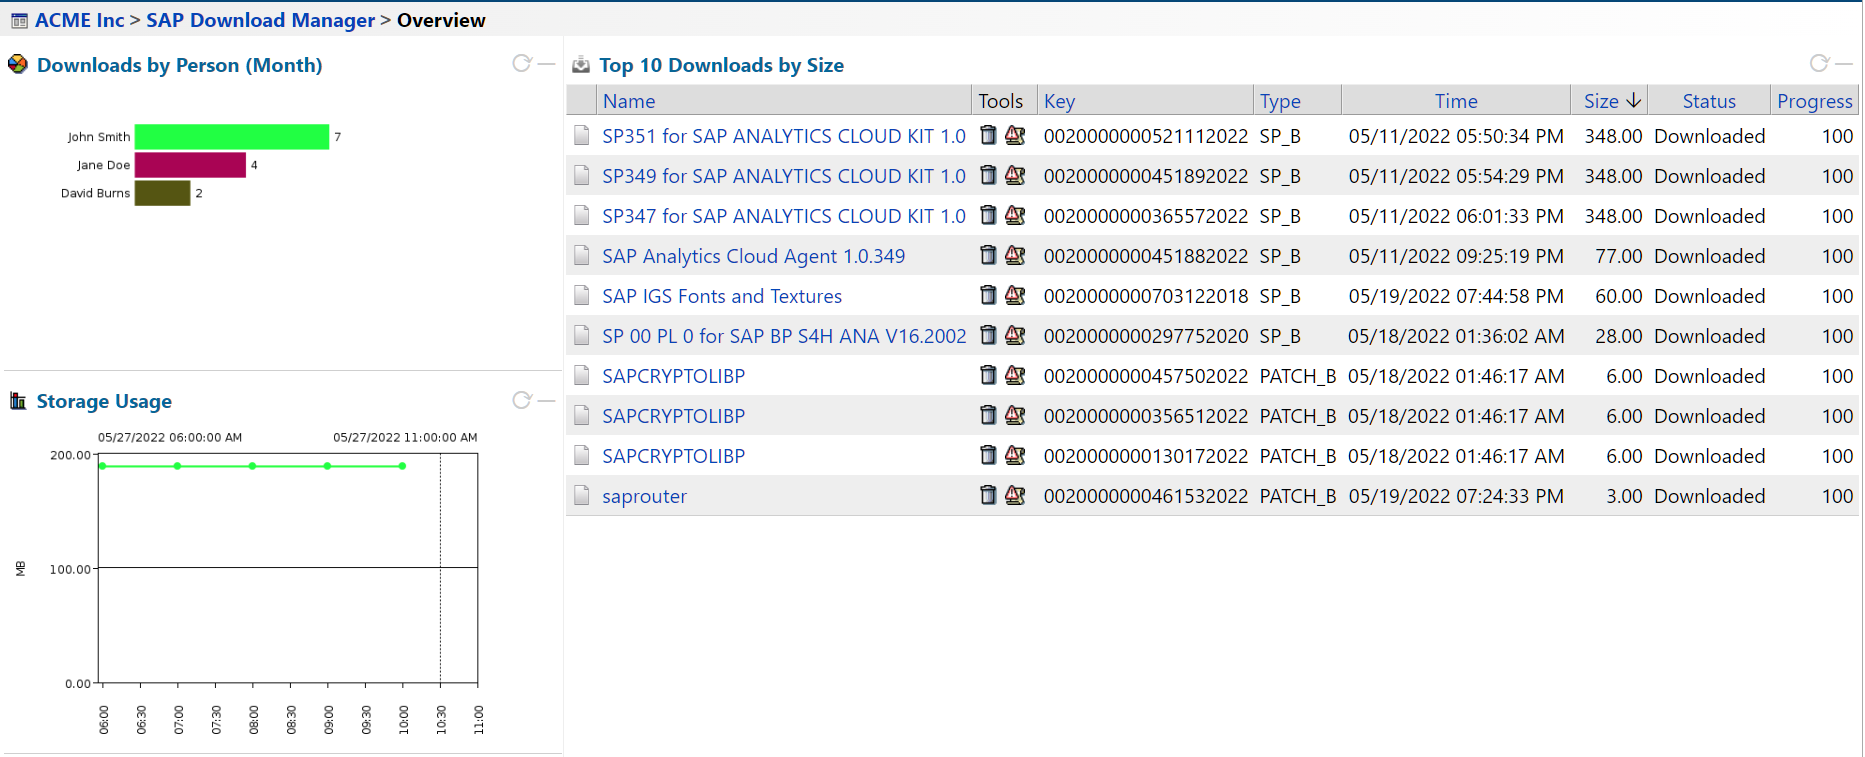Click trash icon in SP347 Analytics Cloud Kit row
1865x757 pixels.
pos(988,215)
